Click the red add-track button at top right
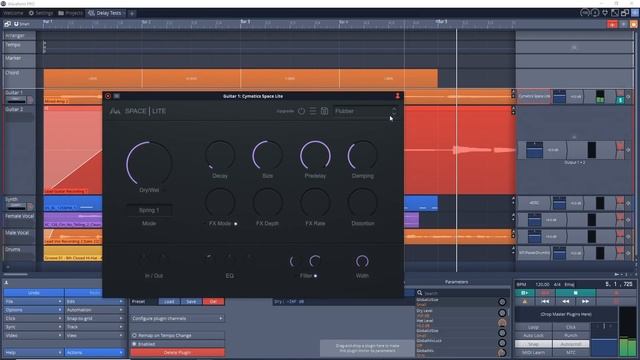 [612, 24]
